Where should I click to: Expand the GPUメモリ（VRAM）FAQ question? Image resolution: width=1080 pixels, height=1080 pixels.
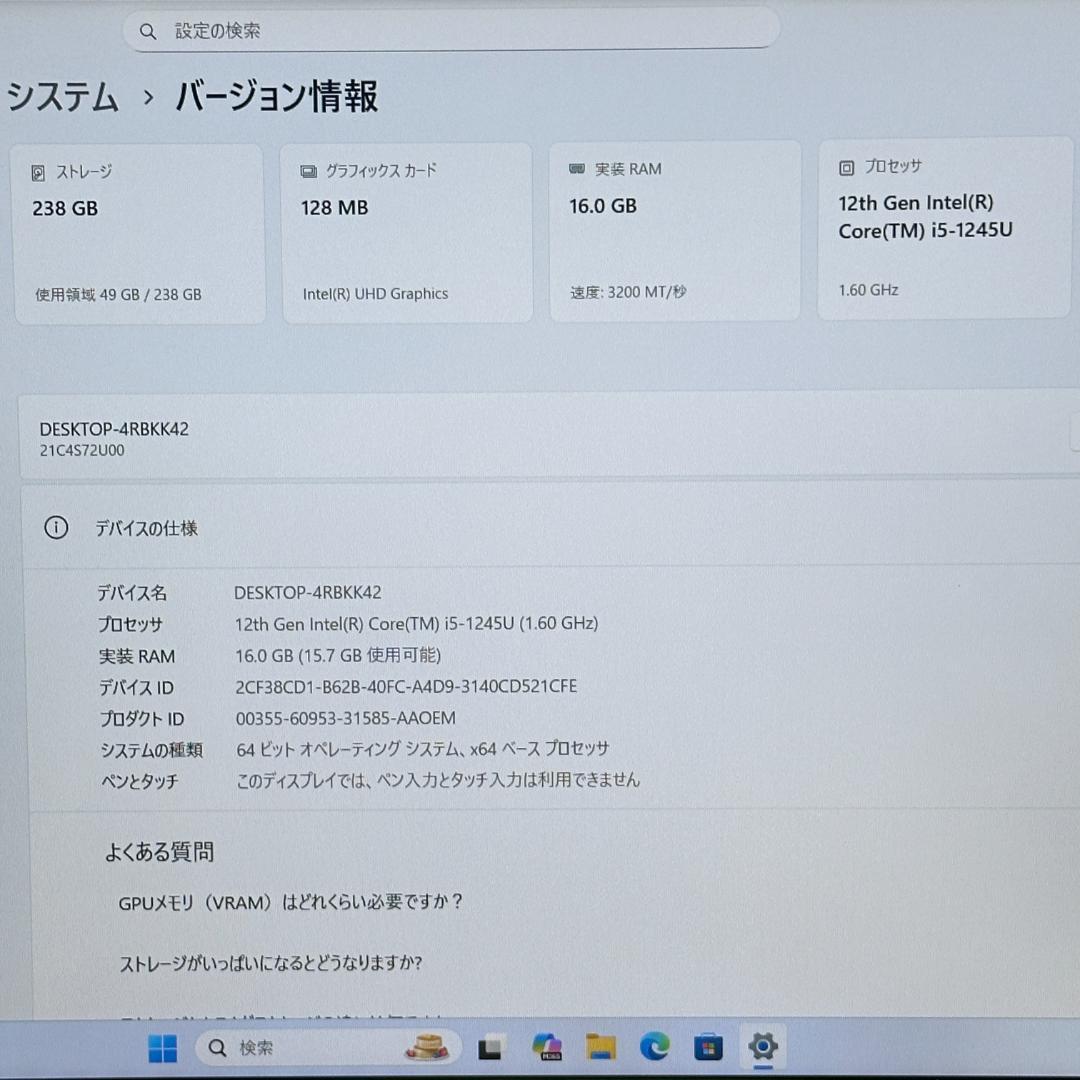point(290,901)
